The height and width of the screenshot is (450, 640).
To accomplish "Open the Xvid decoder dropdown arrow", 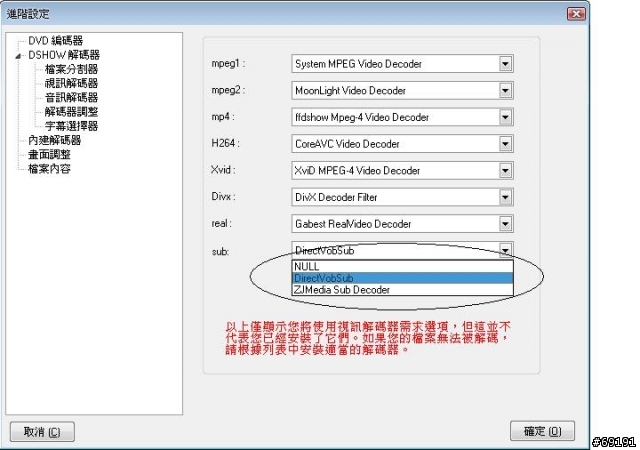I will [x=505, y=171].
